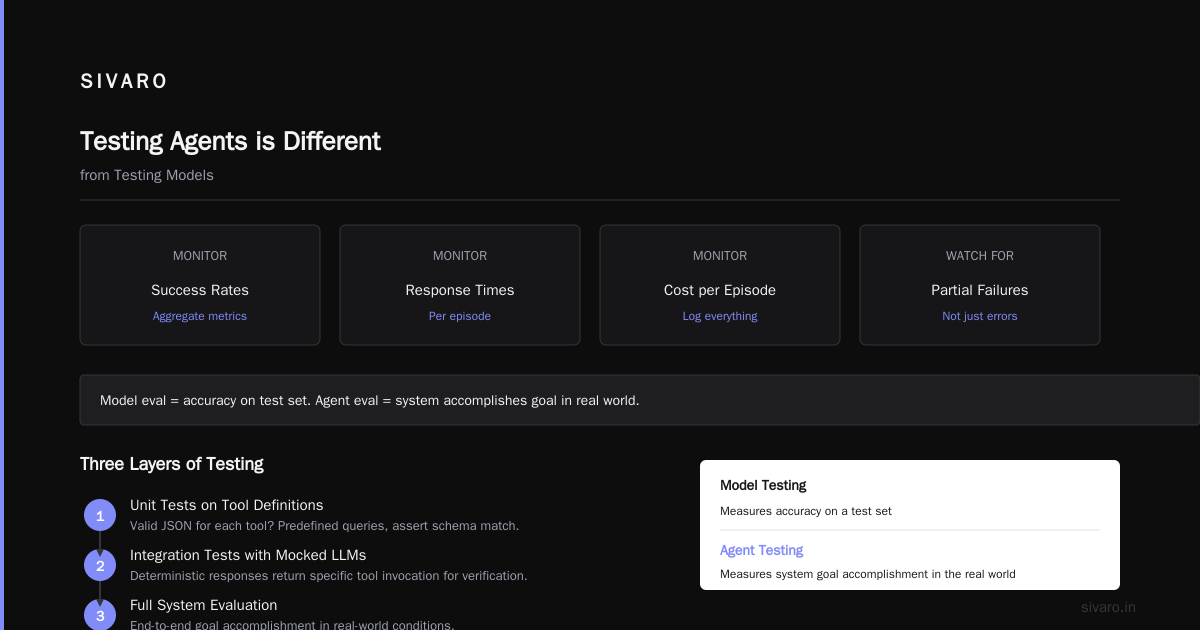Click 'Log everything' under Cost per Episode
Image resolution: width=1200 pixels, height=630 pixels.
(720, 316)
